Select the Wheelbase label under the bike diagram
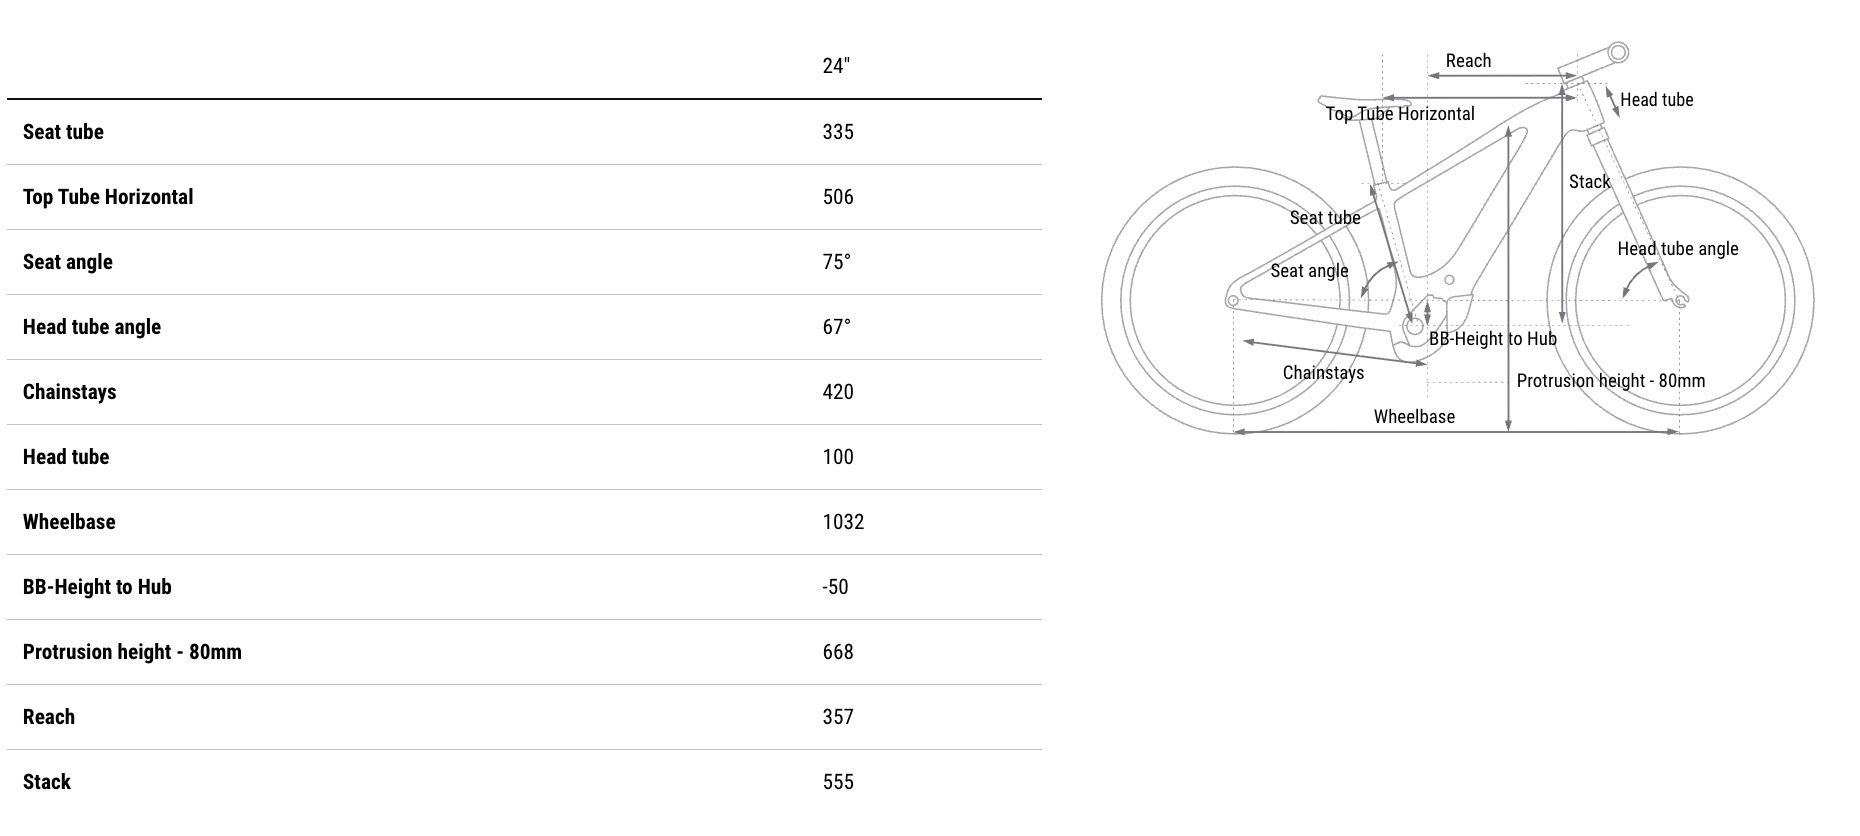The width and height of the screenshot is (1860, 836). pos(1414,417)
